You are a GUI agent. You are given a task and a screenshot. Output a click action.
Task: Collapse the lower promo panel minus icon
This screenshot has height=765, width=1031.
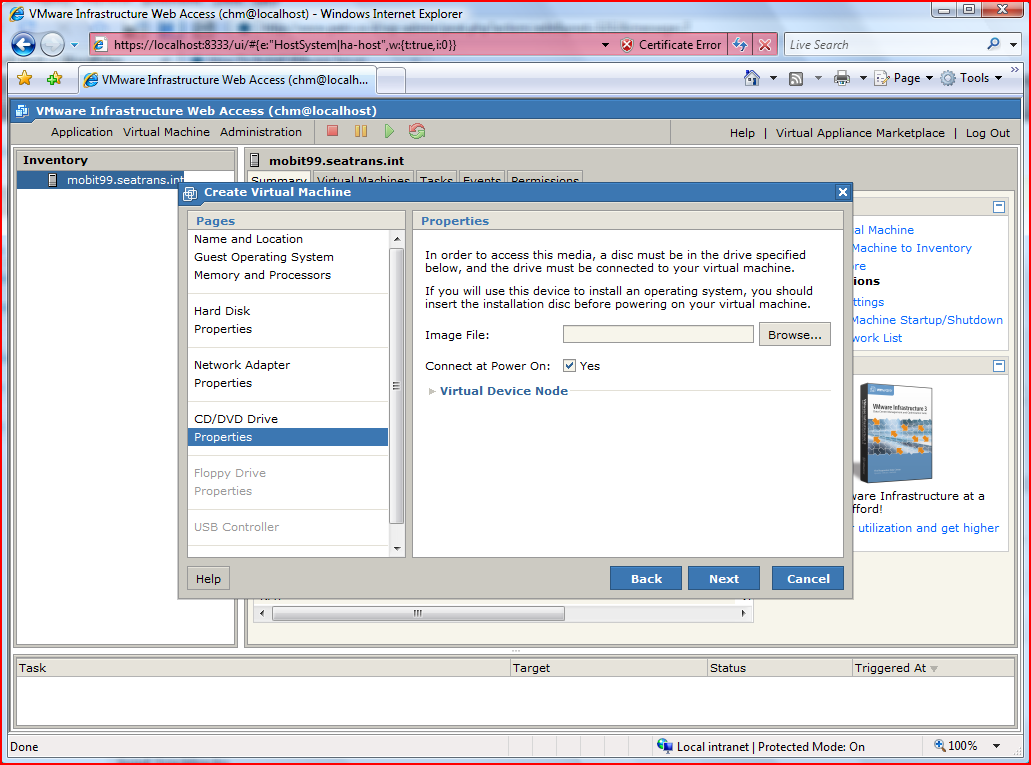[999, 366]
